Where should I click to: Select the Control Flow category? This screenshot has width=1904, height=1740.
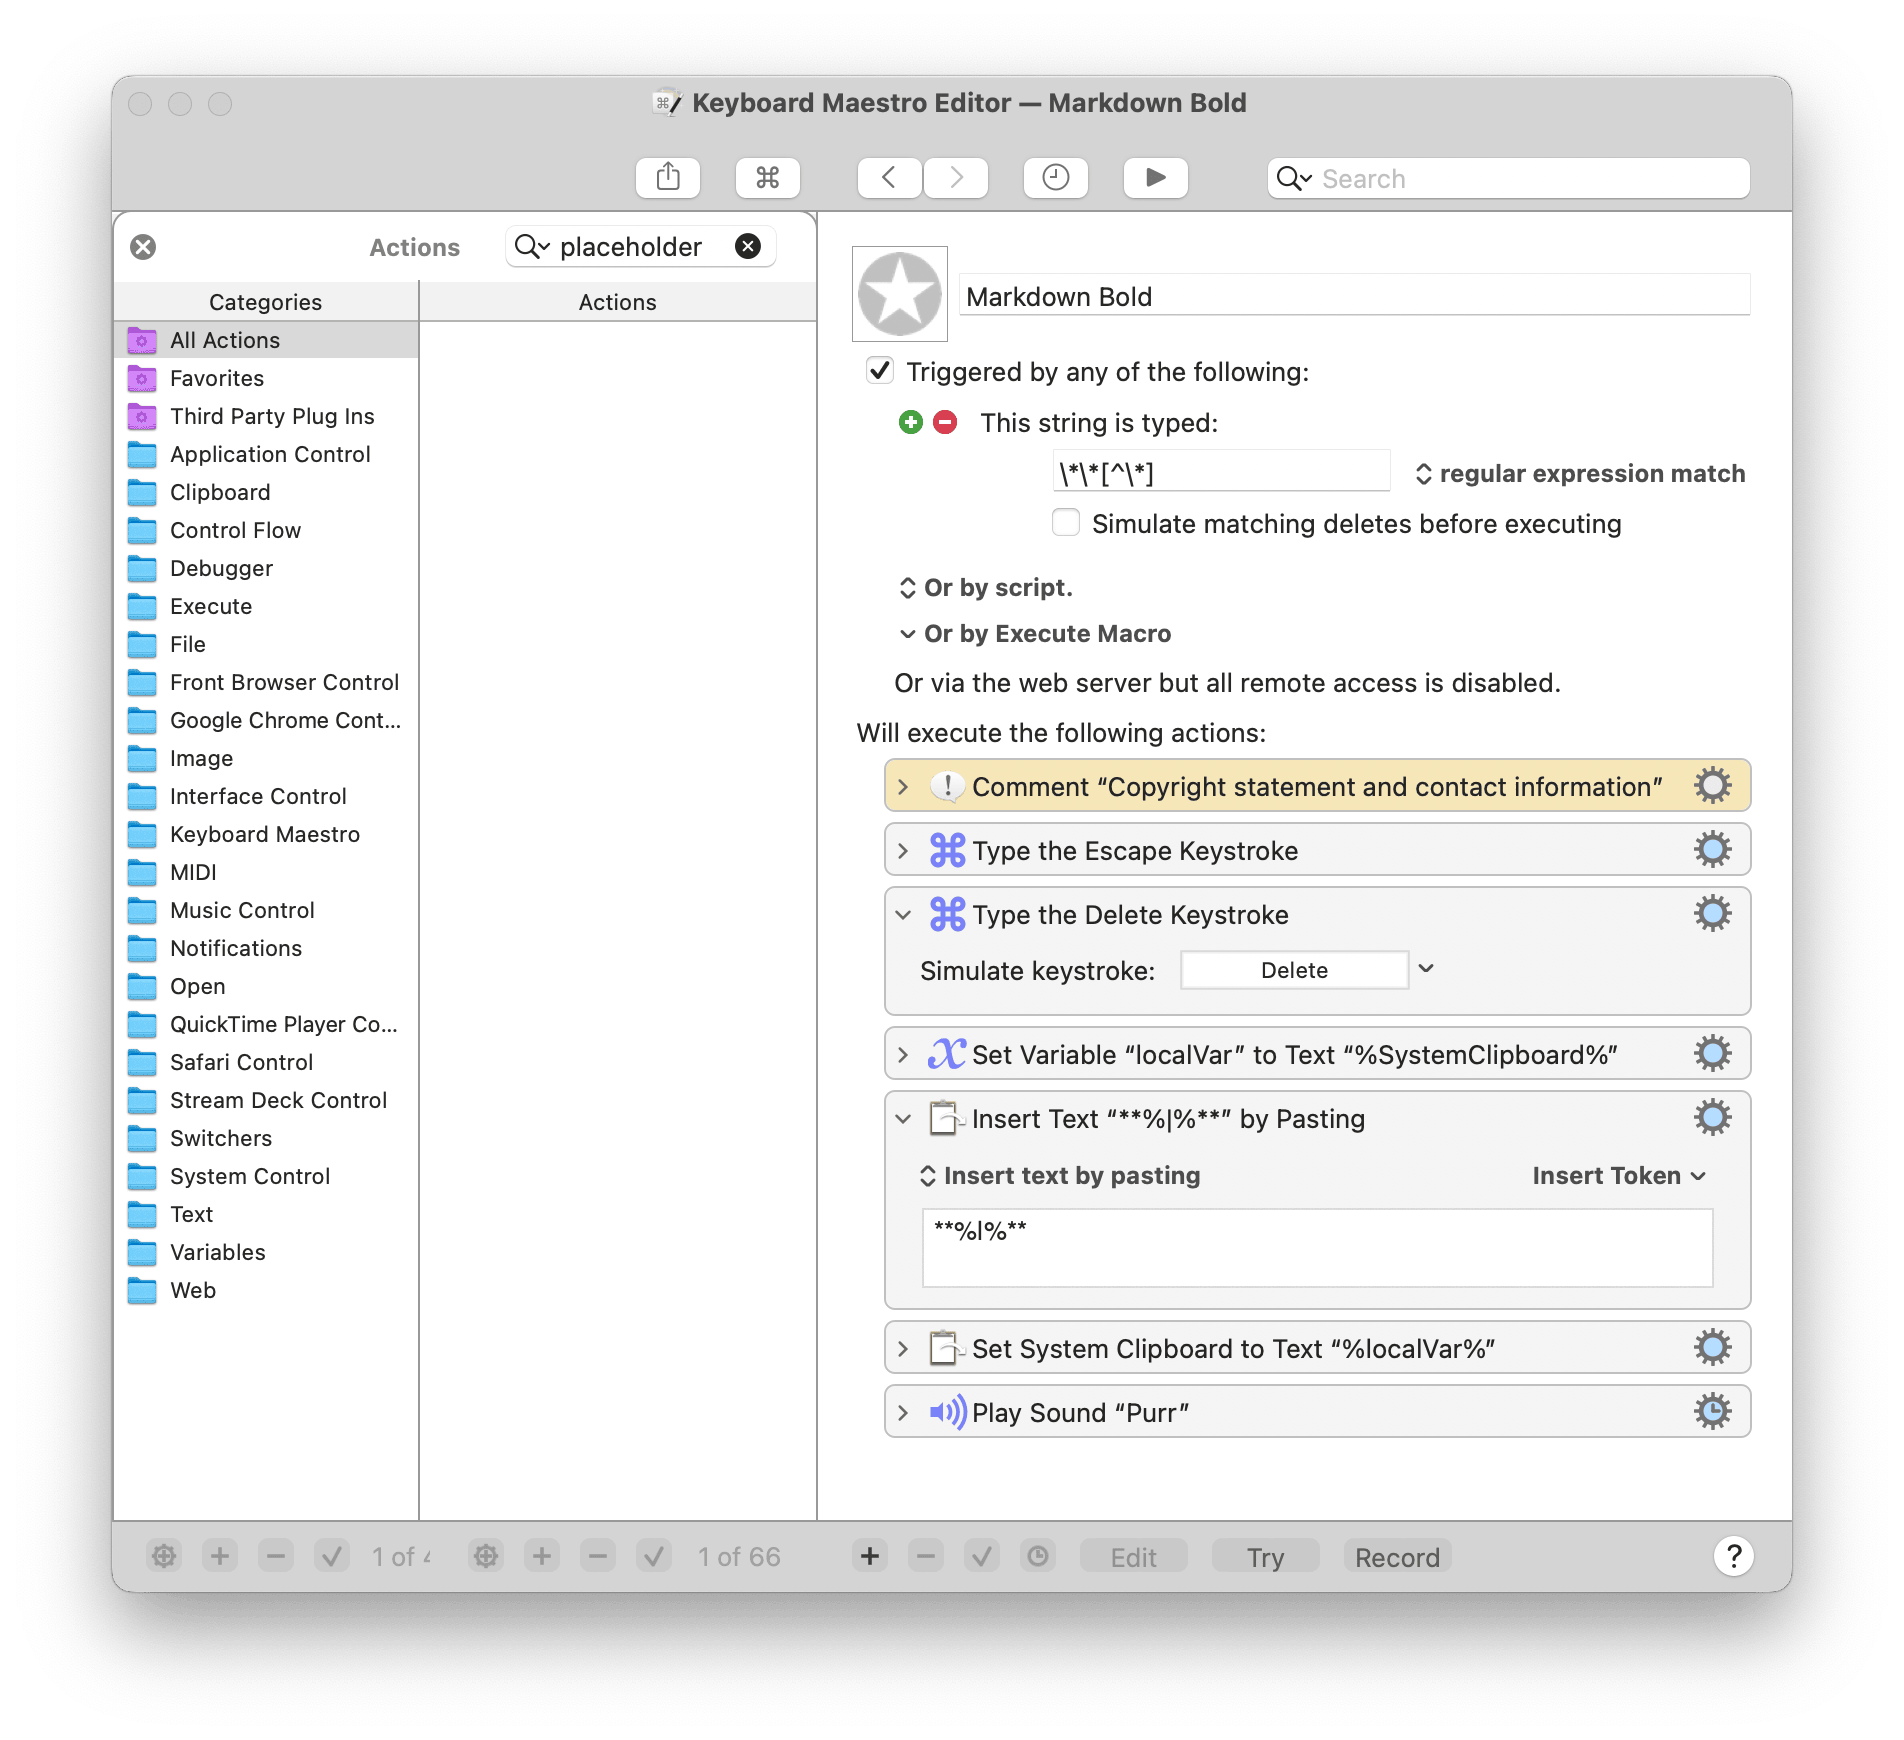pos(266,530)
